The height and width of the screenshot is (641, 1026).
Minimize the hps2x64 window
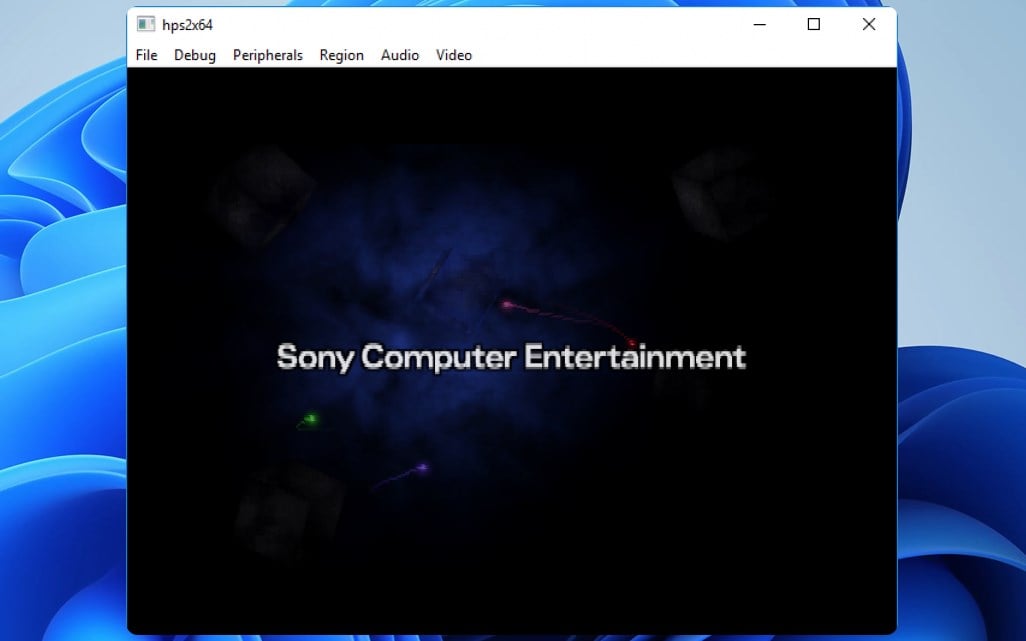coord(760,24)
